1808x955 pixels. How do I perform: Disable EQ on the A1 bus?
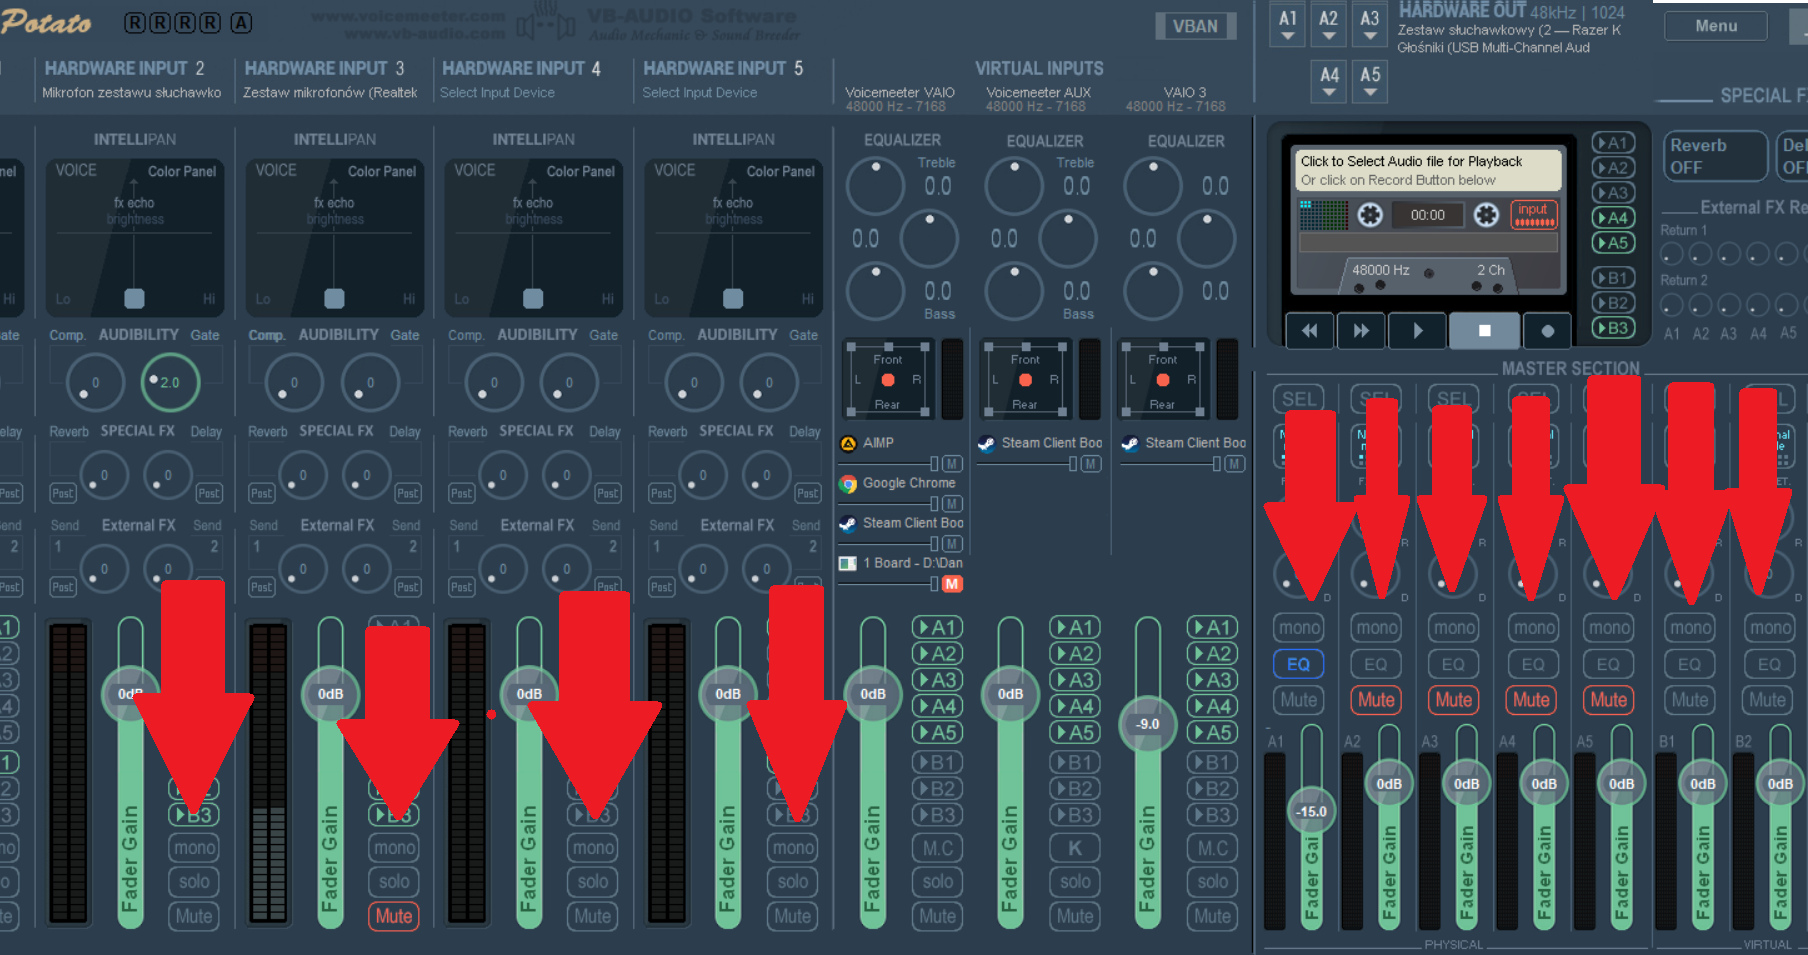[1299, 664]
